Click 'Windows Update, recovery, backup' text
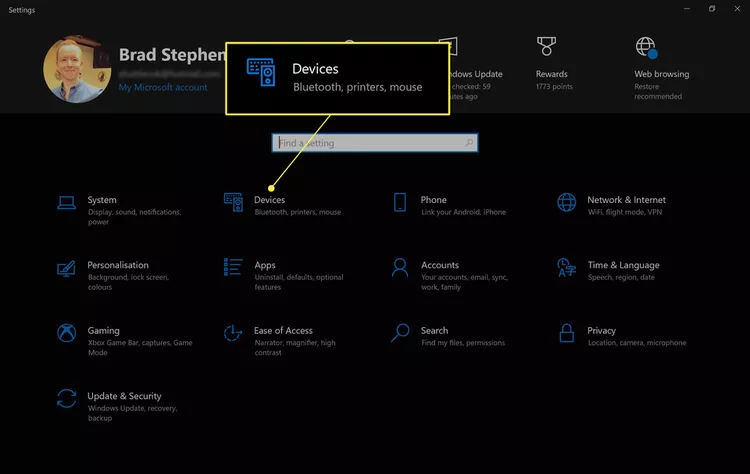This screenshot has height=474, width=750. coord(132,413)
